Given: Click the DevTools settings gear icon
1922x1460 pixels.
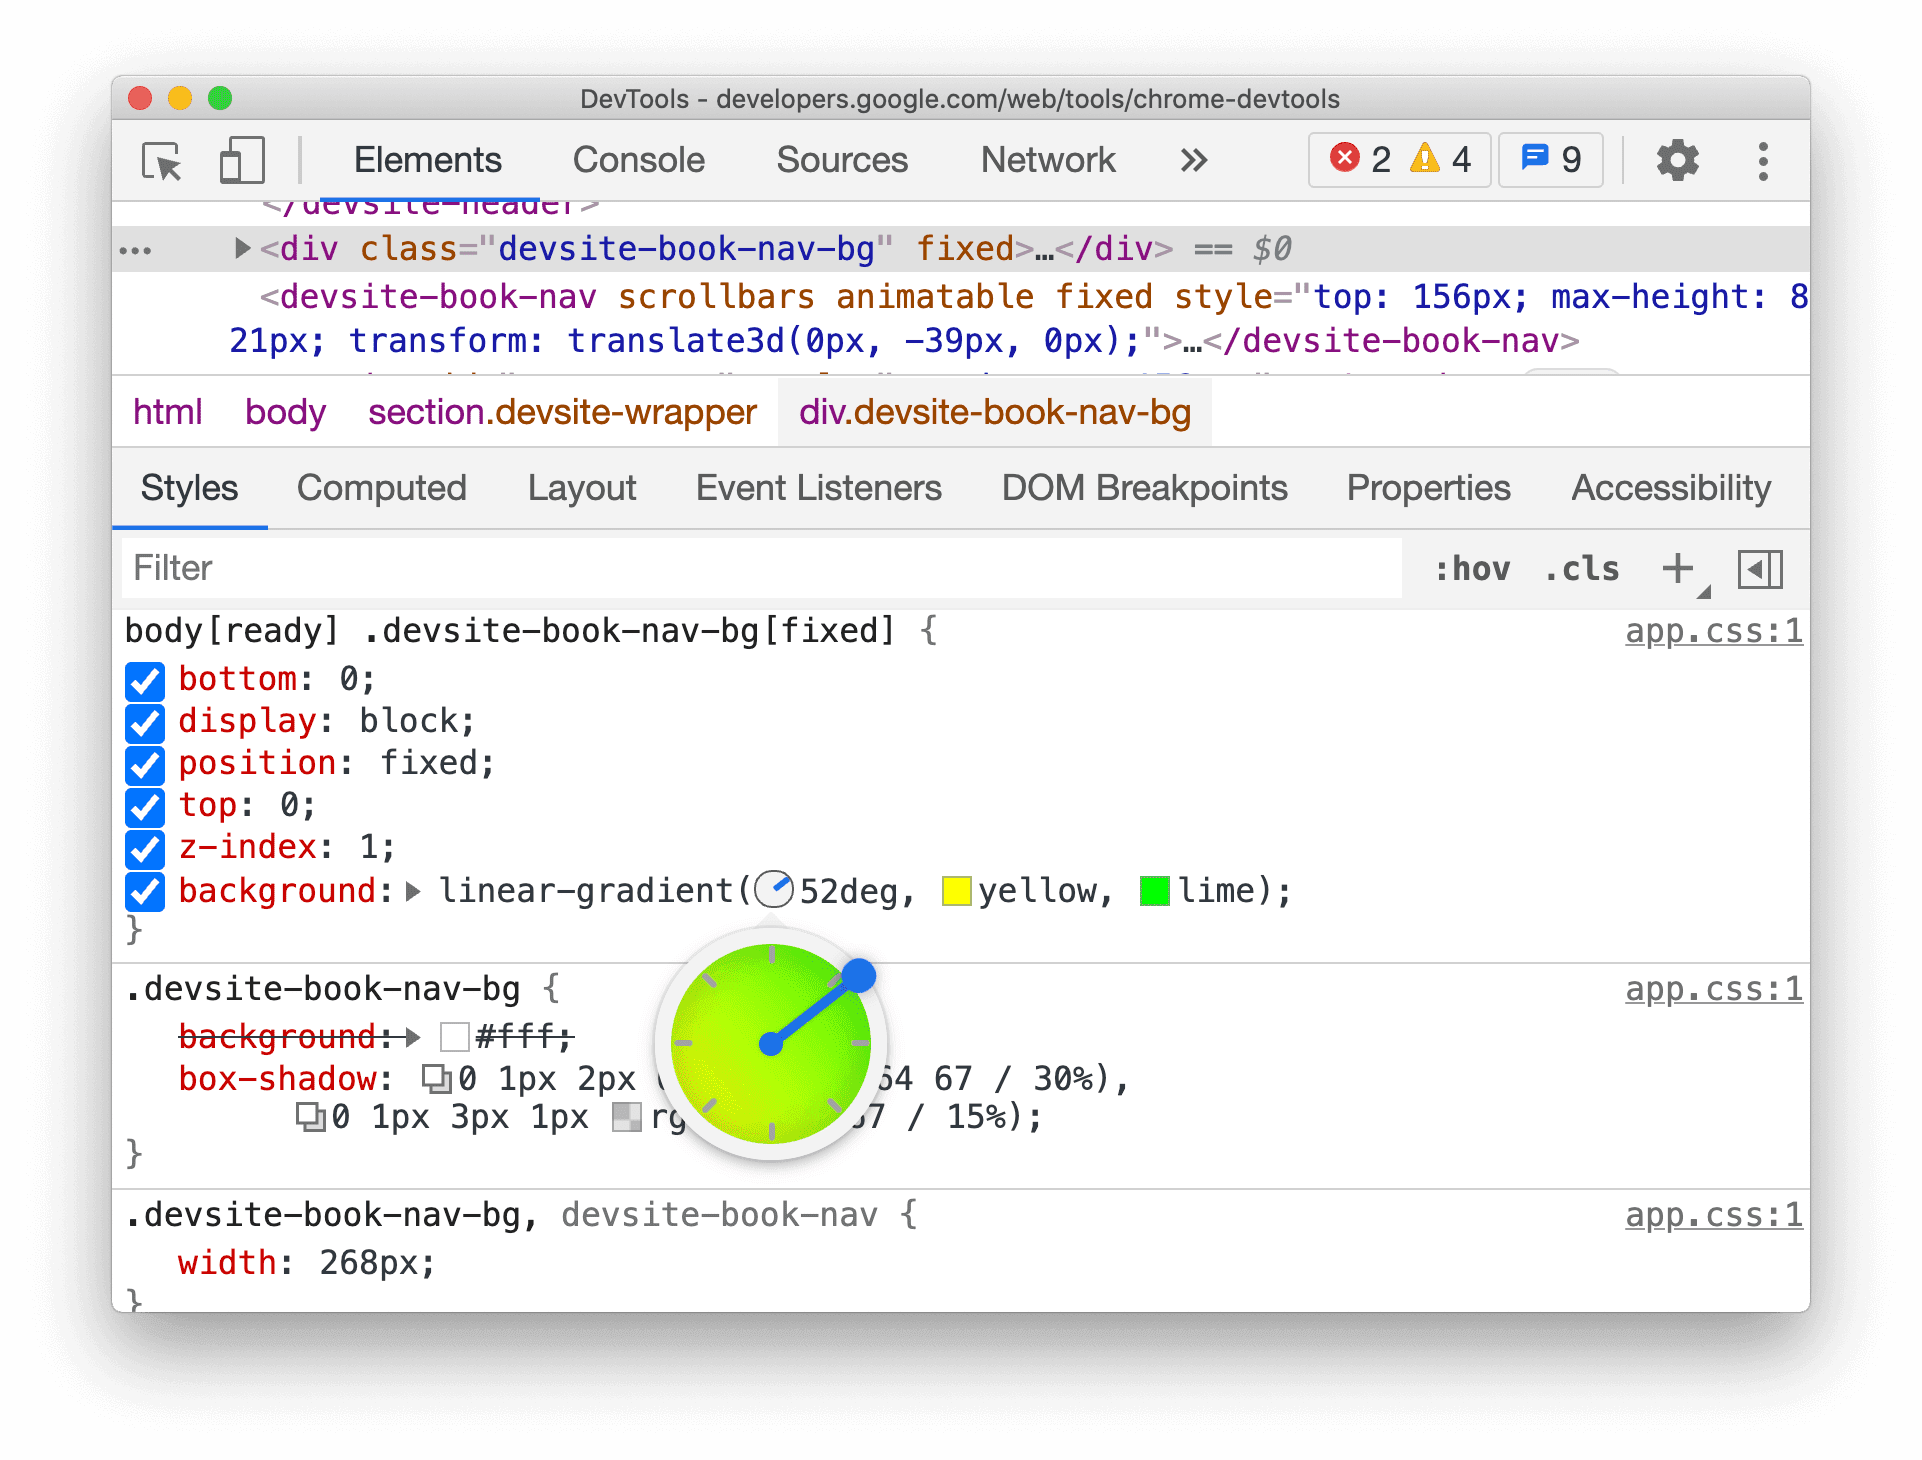Looking at the screenshot, I should click(1674, 158).
